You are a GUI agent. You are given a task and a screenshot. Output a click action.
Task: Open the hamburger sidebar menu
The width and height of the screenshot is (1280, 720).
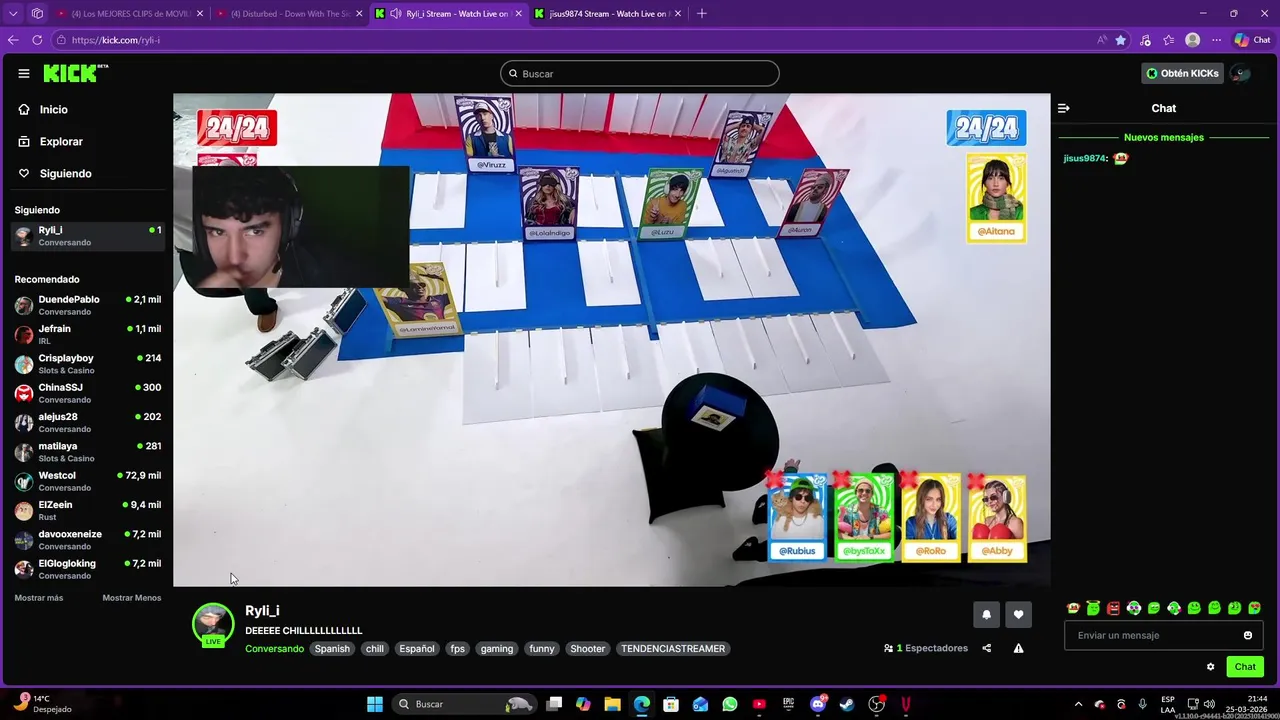(23, 73)
